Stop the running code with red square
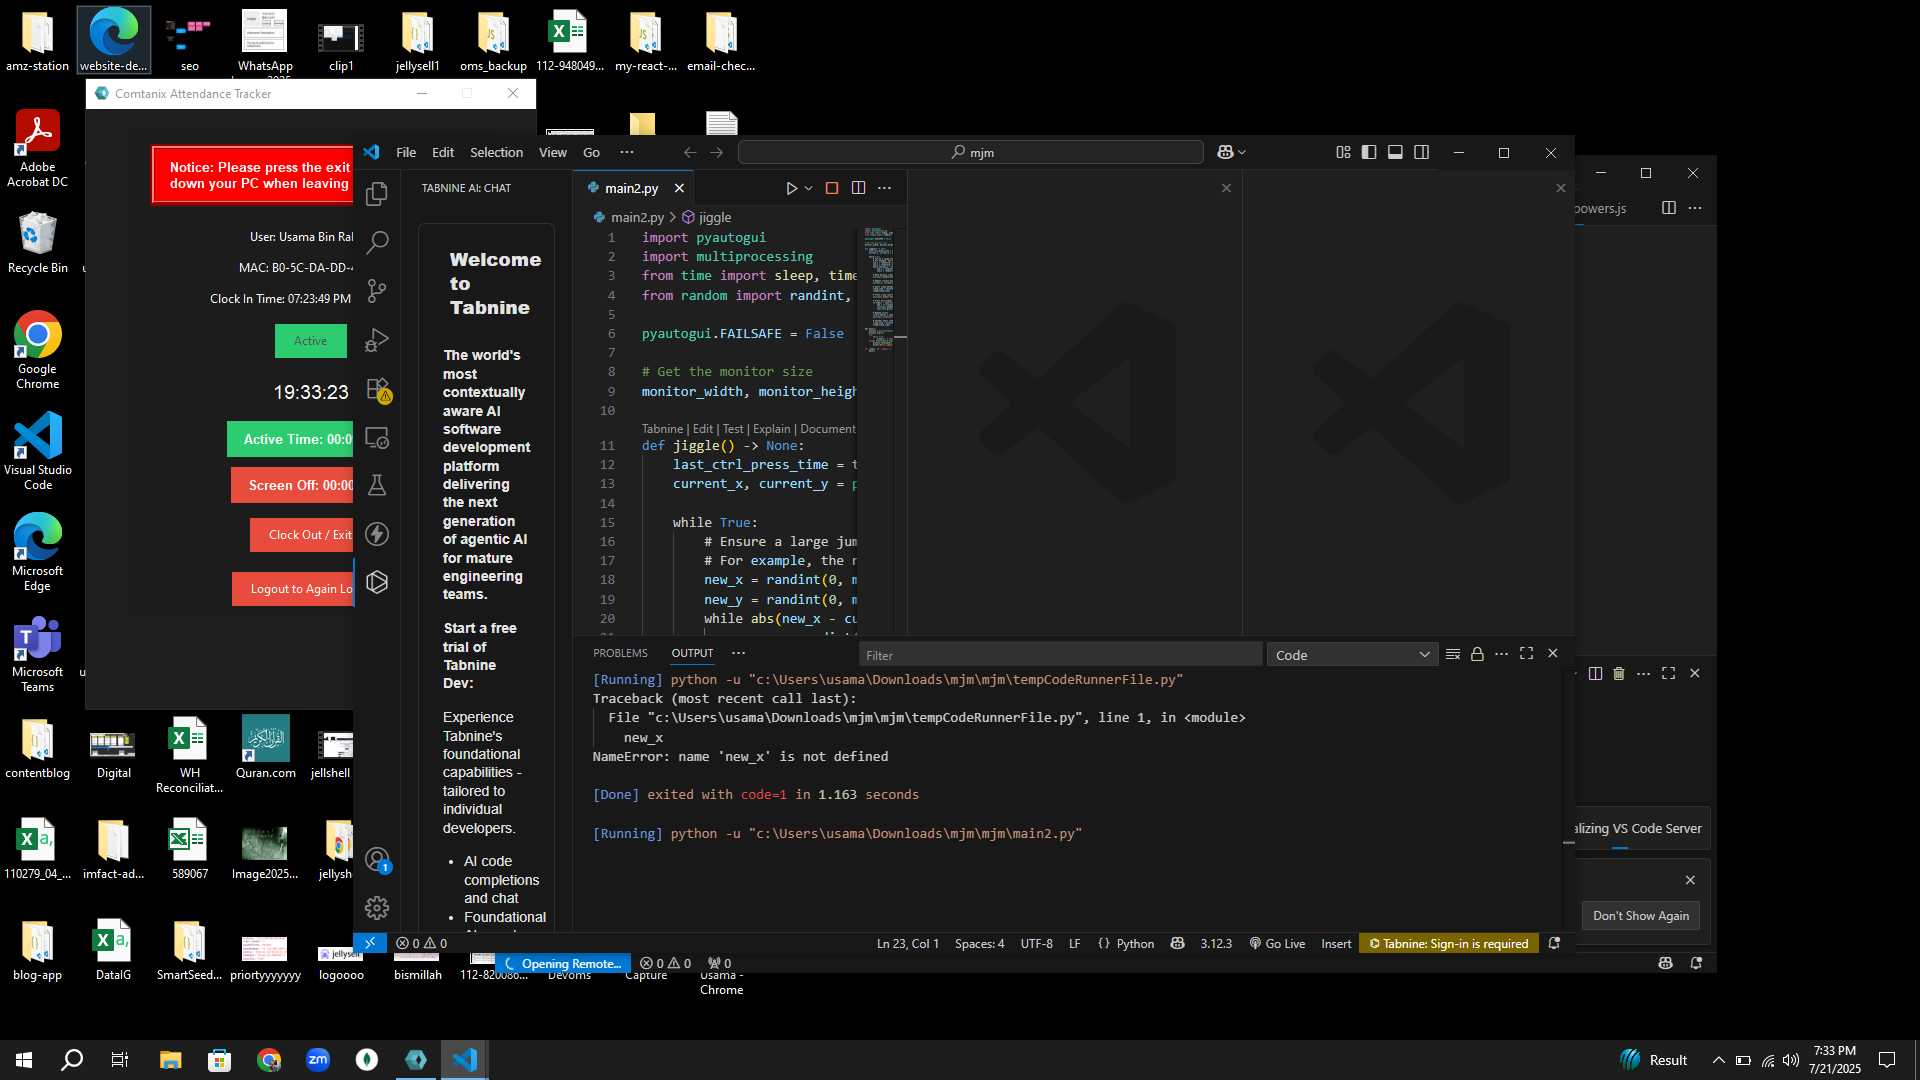The width and height of the screenshot is (1920, 1080). pos(831,188)
